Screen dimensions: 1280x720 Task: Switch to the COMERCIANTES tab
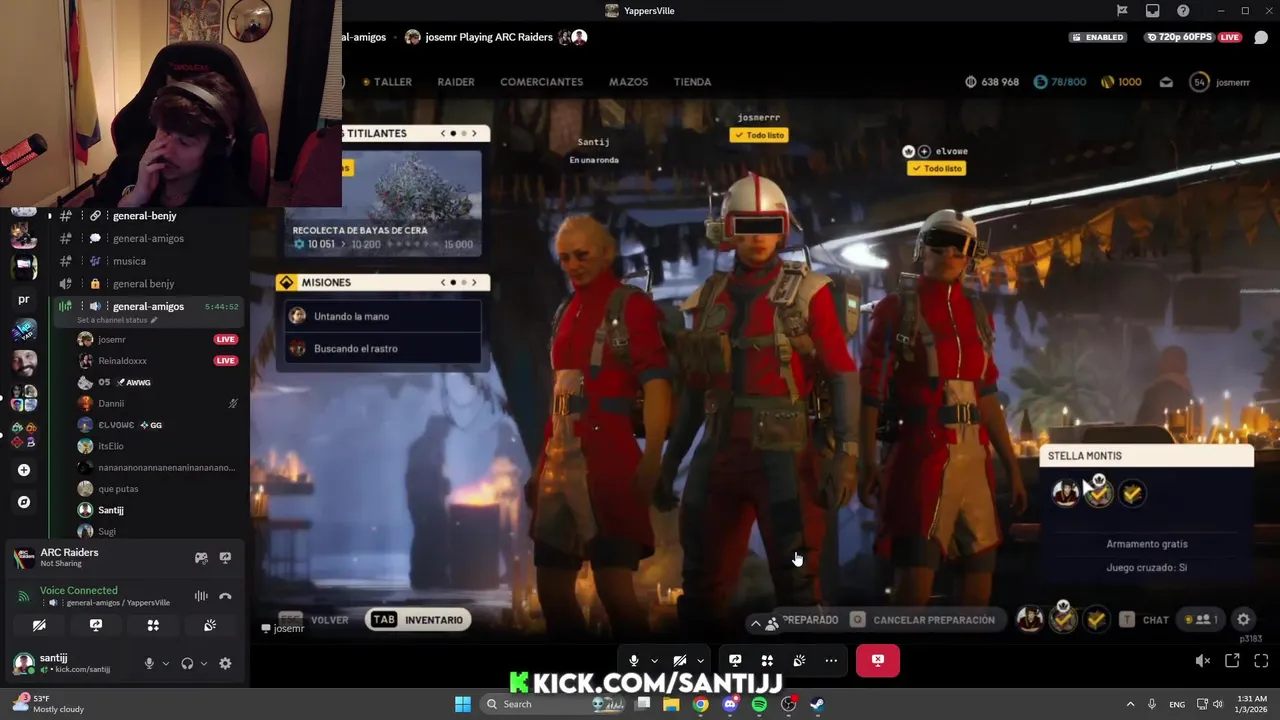click(541, 82)
